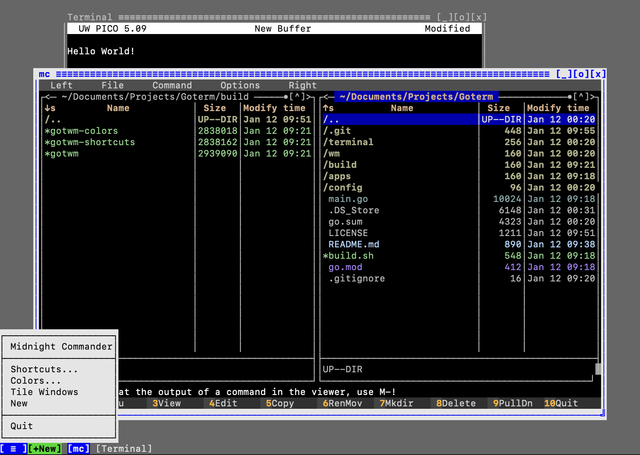Select the .DS_Store file
Screen dimensions: 640x455
pyautogui.click(x=459, y=211)
